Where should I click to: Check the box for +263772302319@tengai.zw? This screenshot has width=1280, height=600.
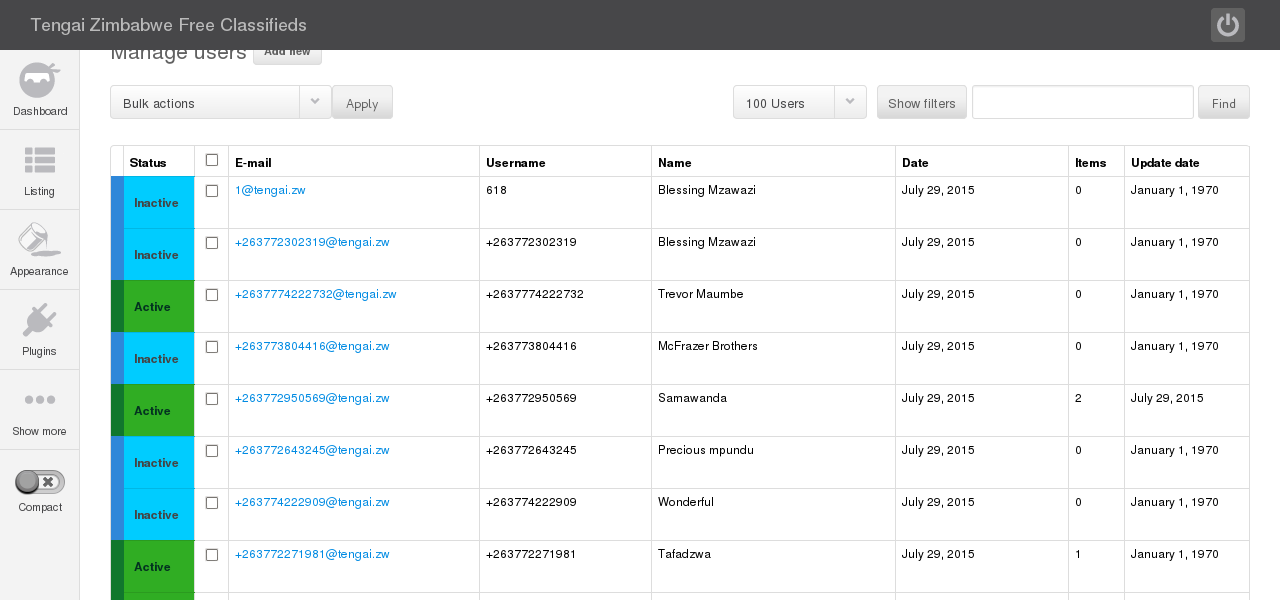coord(211,243)
